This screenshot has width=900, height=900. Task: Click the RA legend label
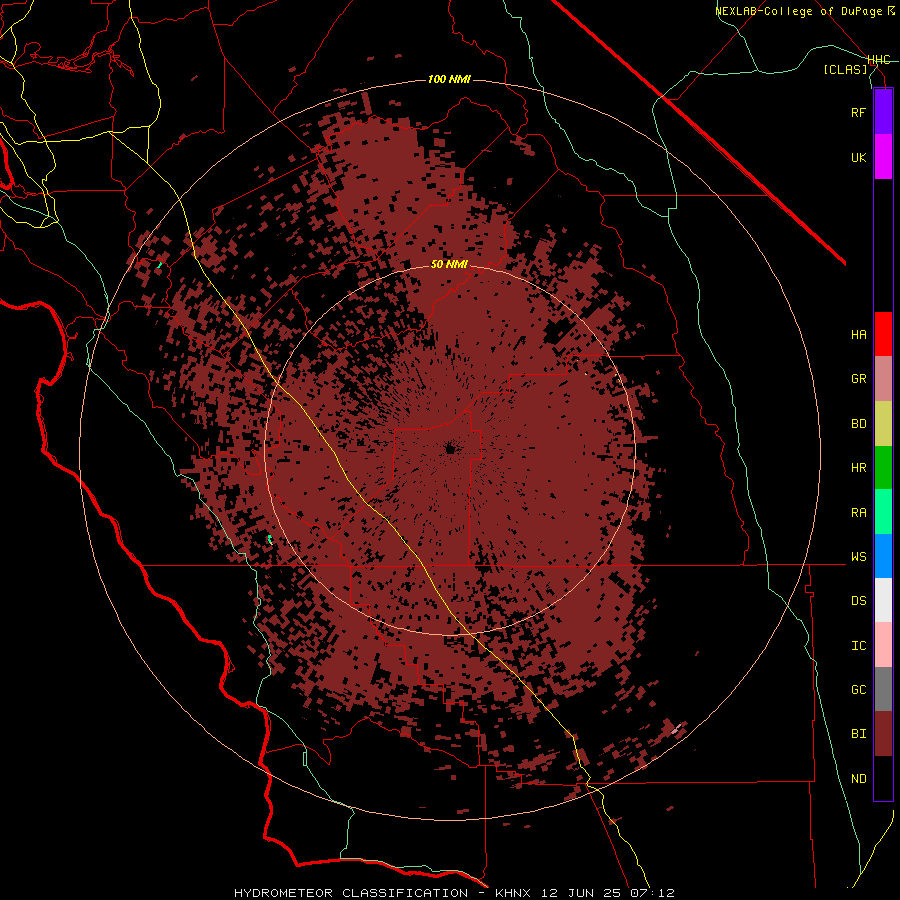858,513
